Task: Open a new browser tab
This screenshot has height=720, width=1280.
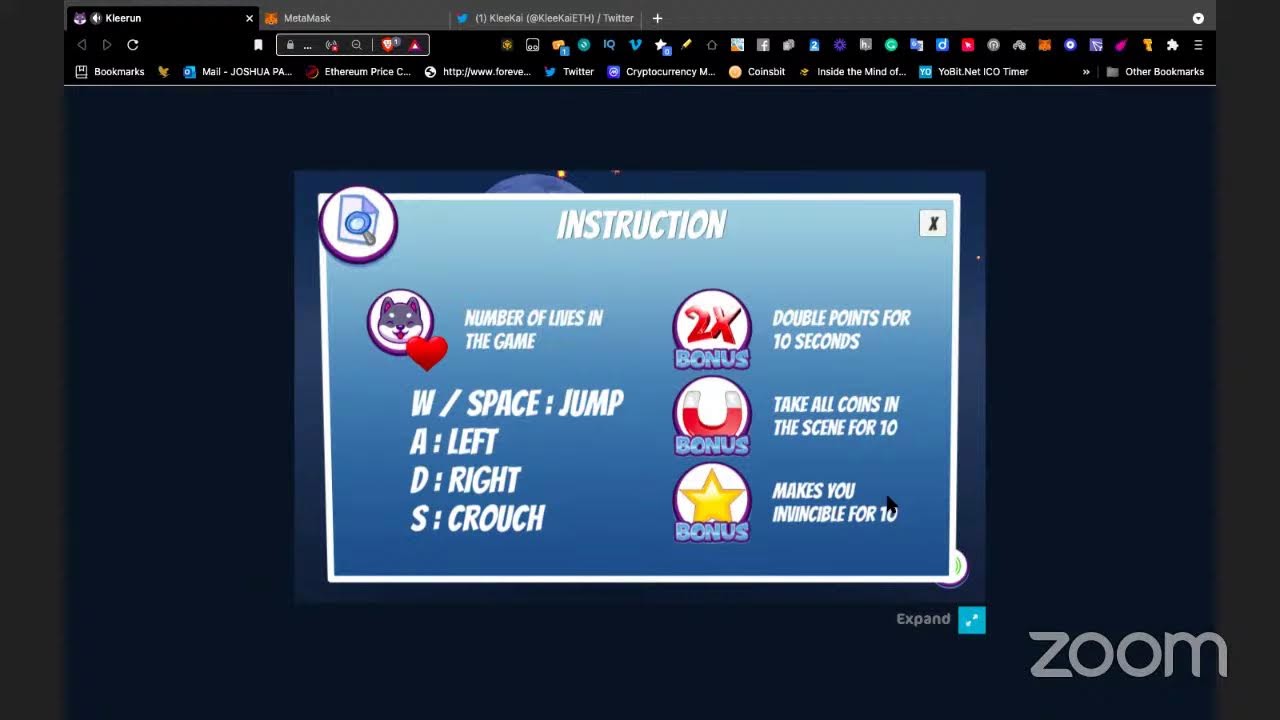Action: (x=657, y=18)
